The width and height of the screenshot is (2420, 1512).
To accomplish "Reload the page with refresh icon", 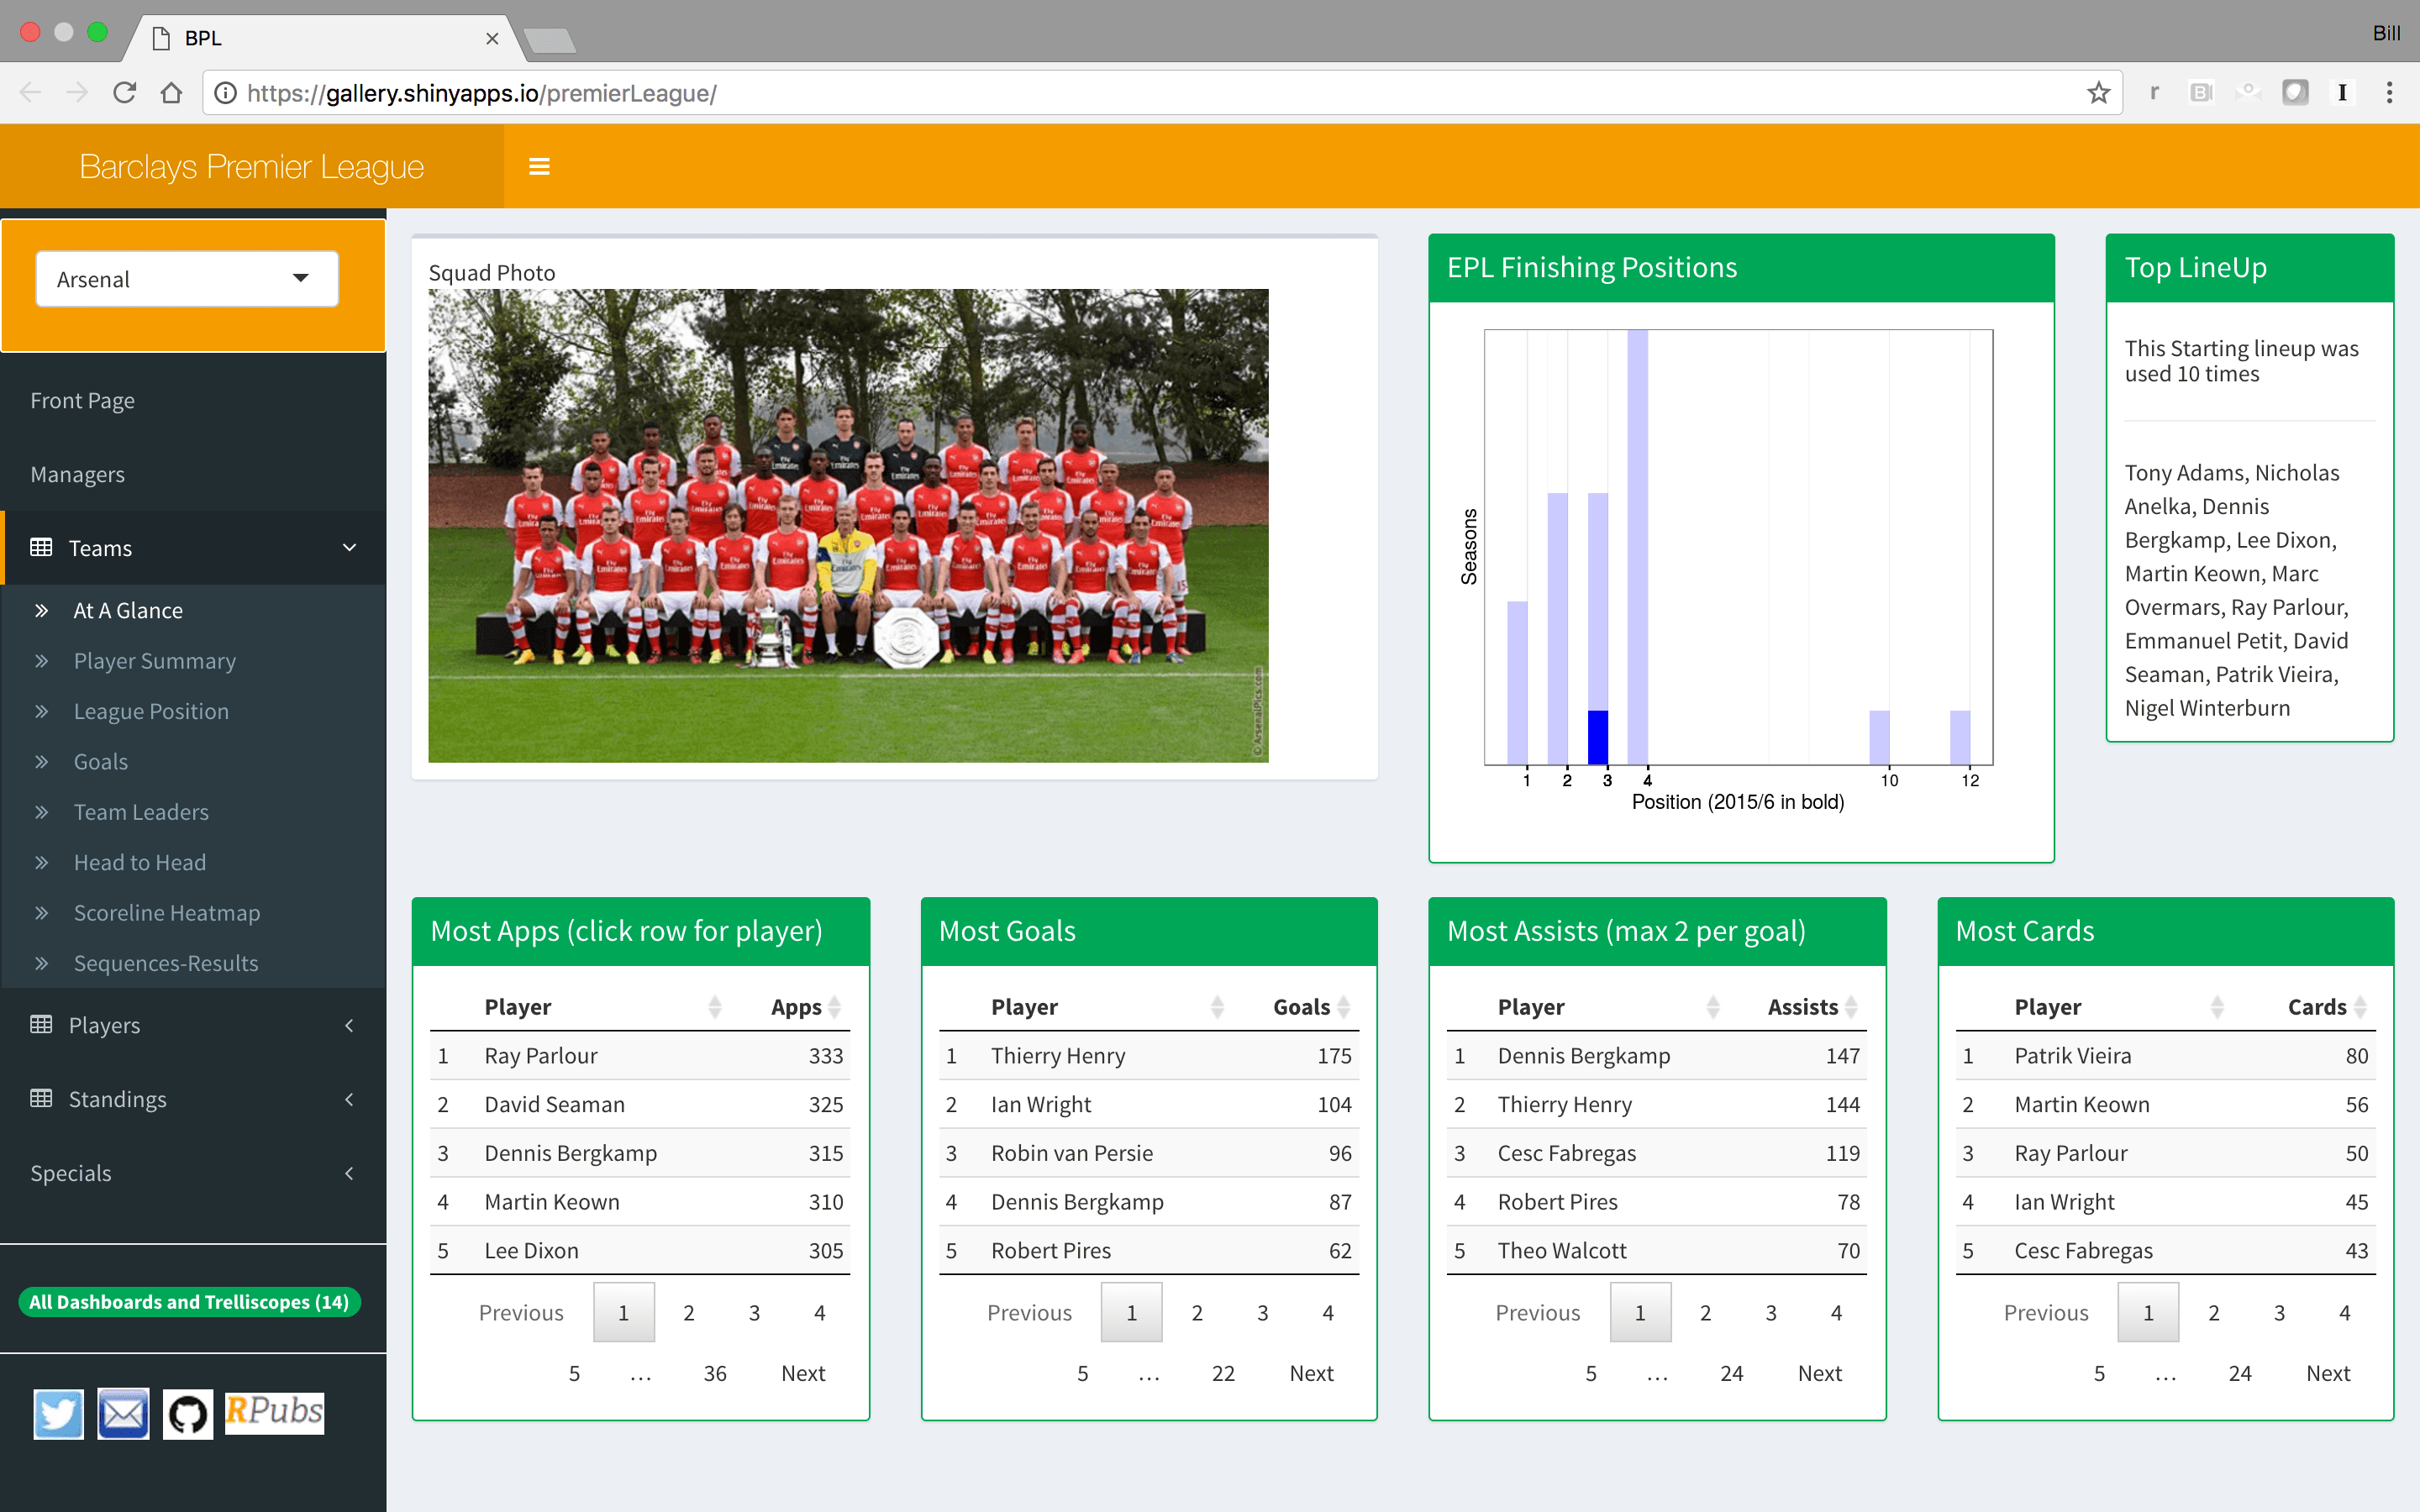I will pyautogui.click(x=124, y=93).
